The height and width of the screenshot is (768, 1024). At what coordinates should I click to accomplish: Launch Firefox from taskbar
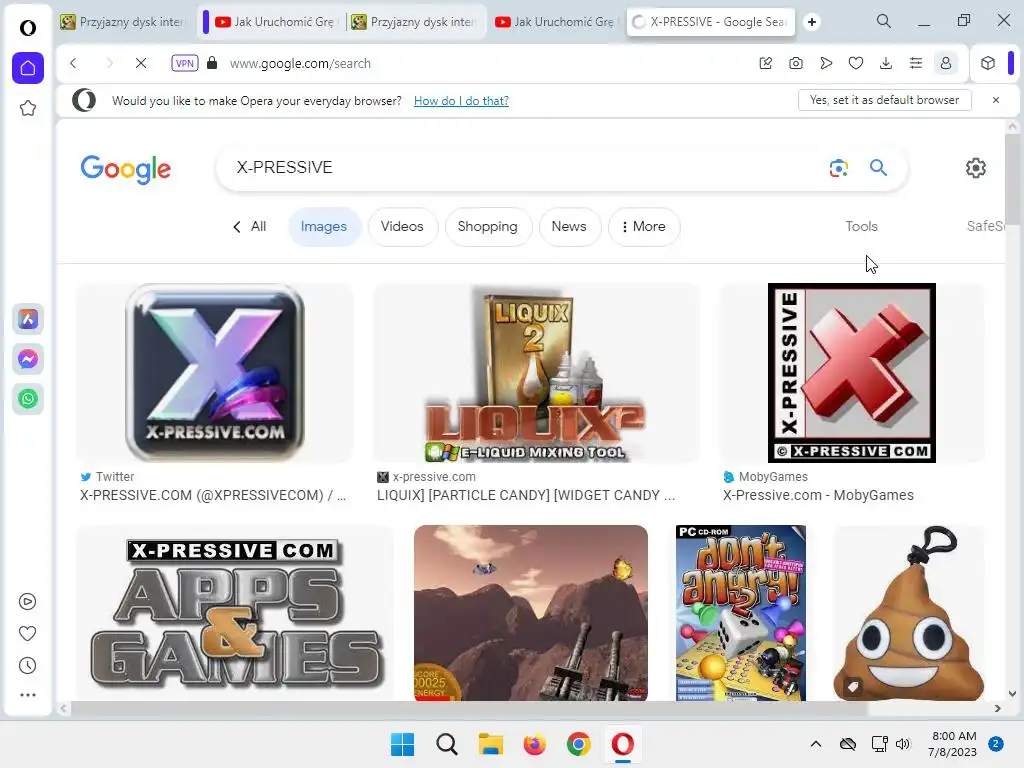click(534, 744)
